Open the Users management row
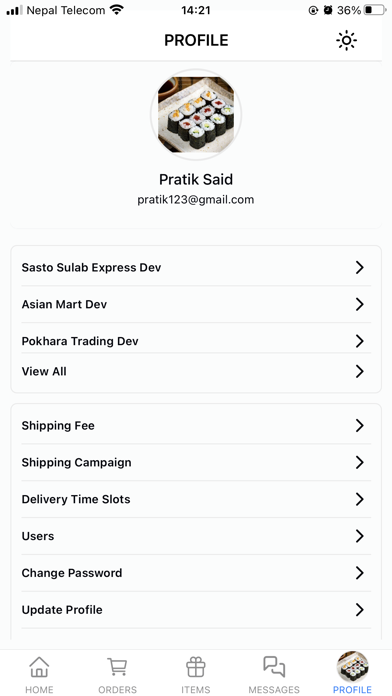Viewport: 392px width, 696px height. pyautogui.click(x=196, y=536)
